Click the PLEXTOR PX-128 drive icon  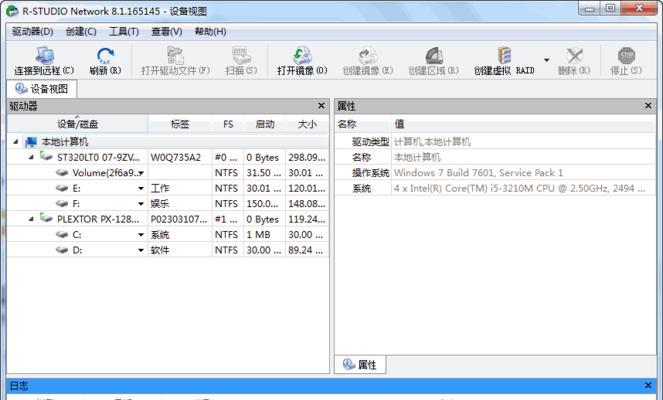46,218
